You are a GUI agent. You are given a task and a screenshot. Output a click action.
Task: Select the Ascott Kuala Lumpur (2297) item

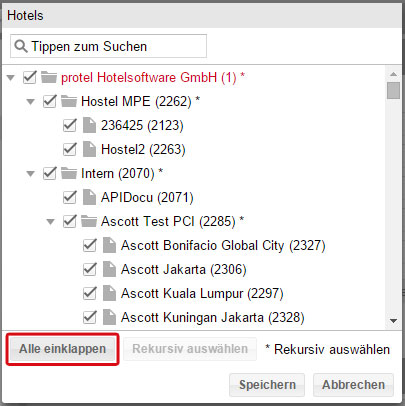click(202, 294)
